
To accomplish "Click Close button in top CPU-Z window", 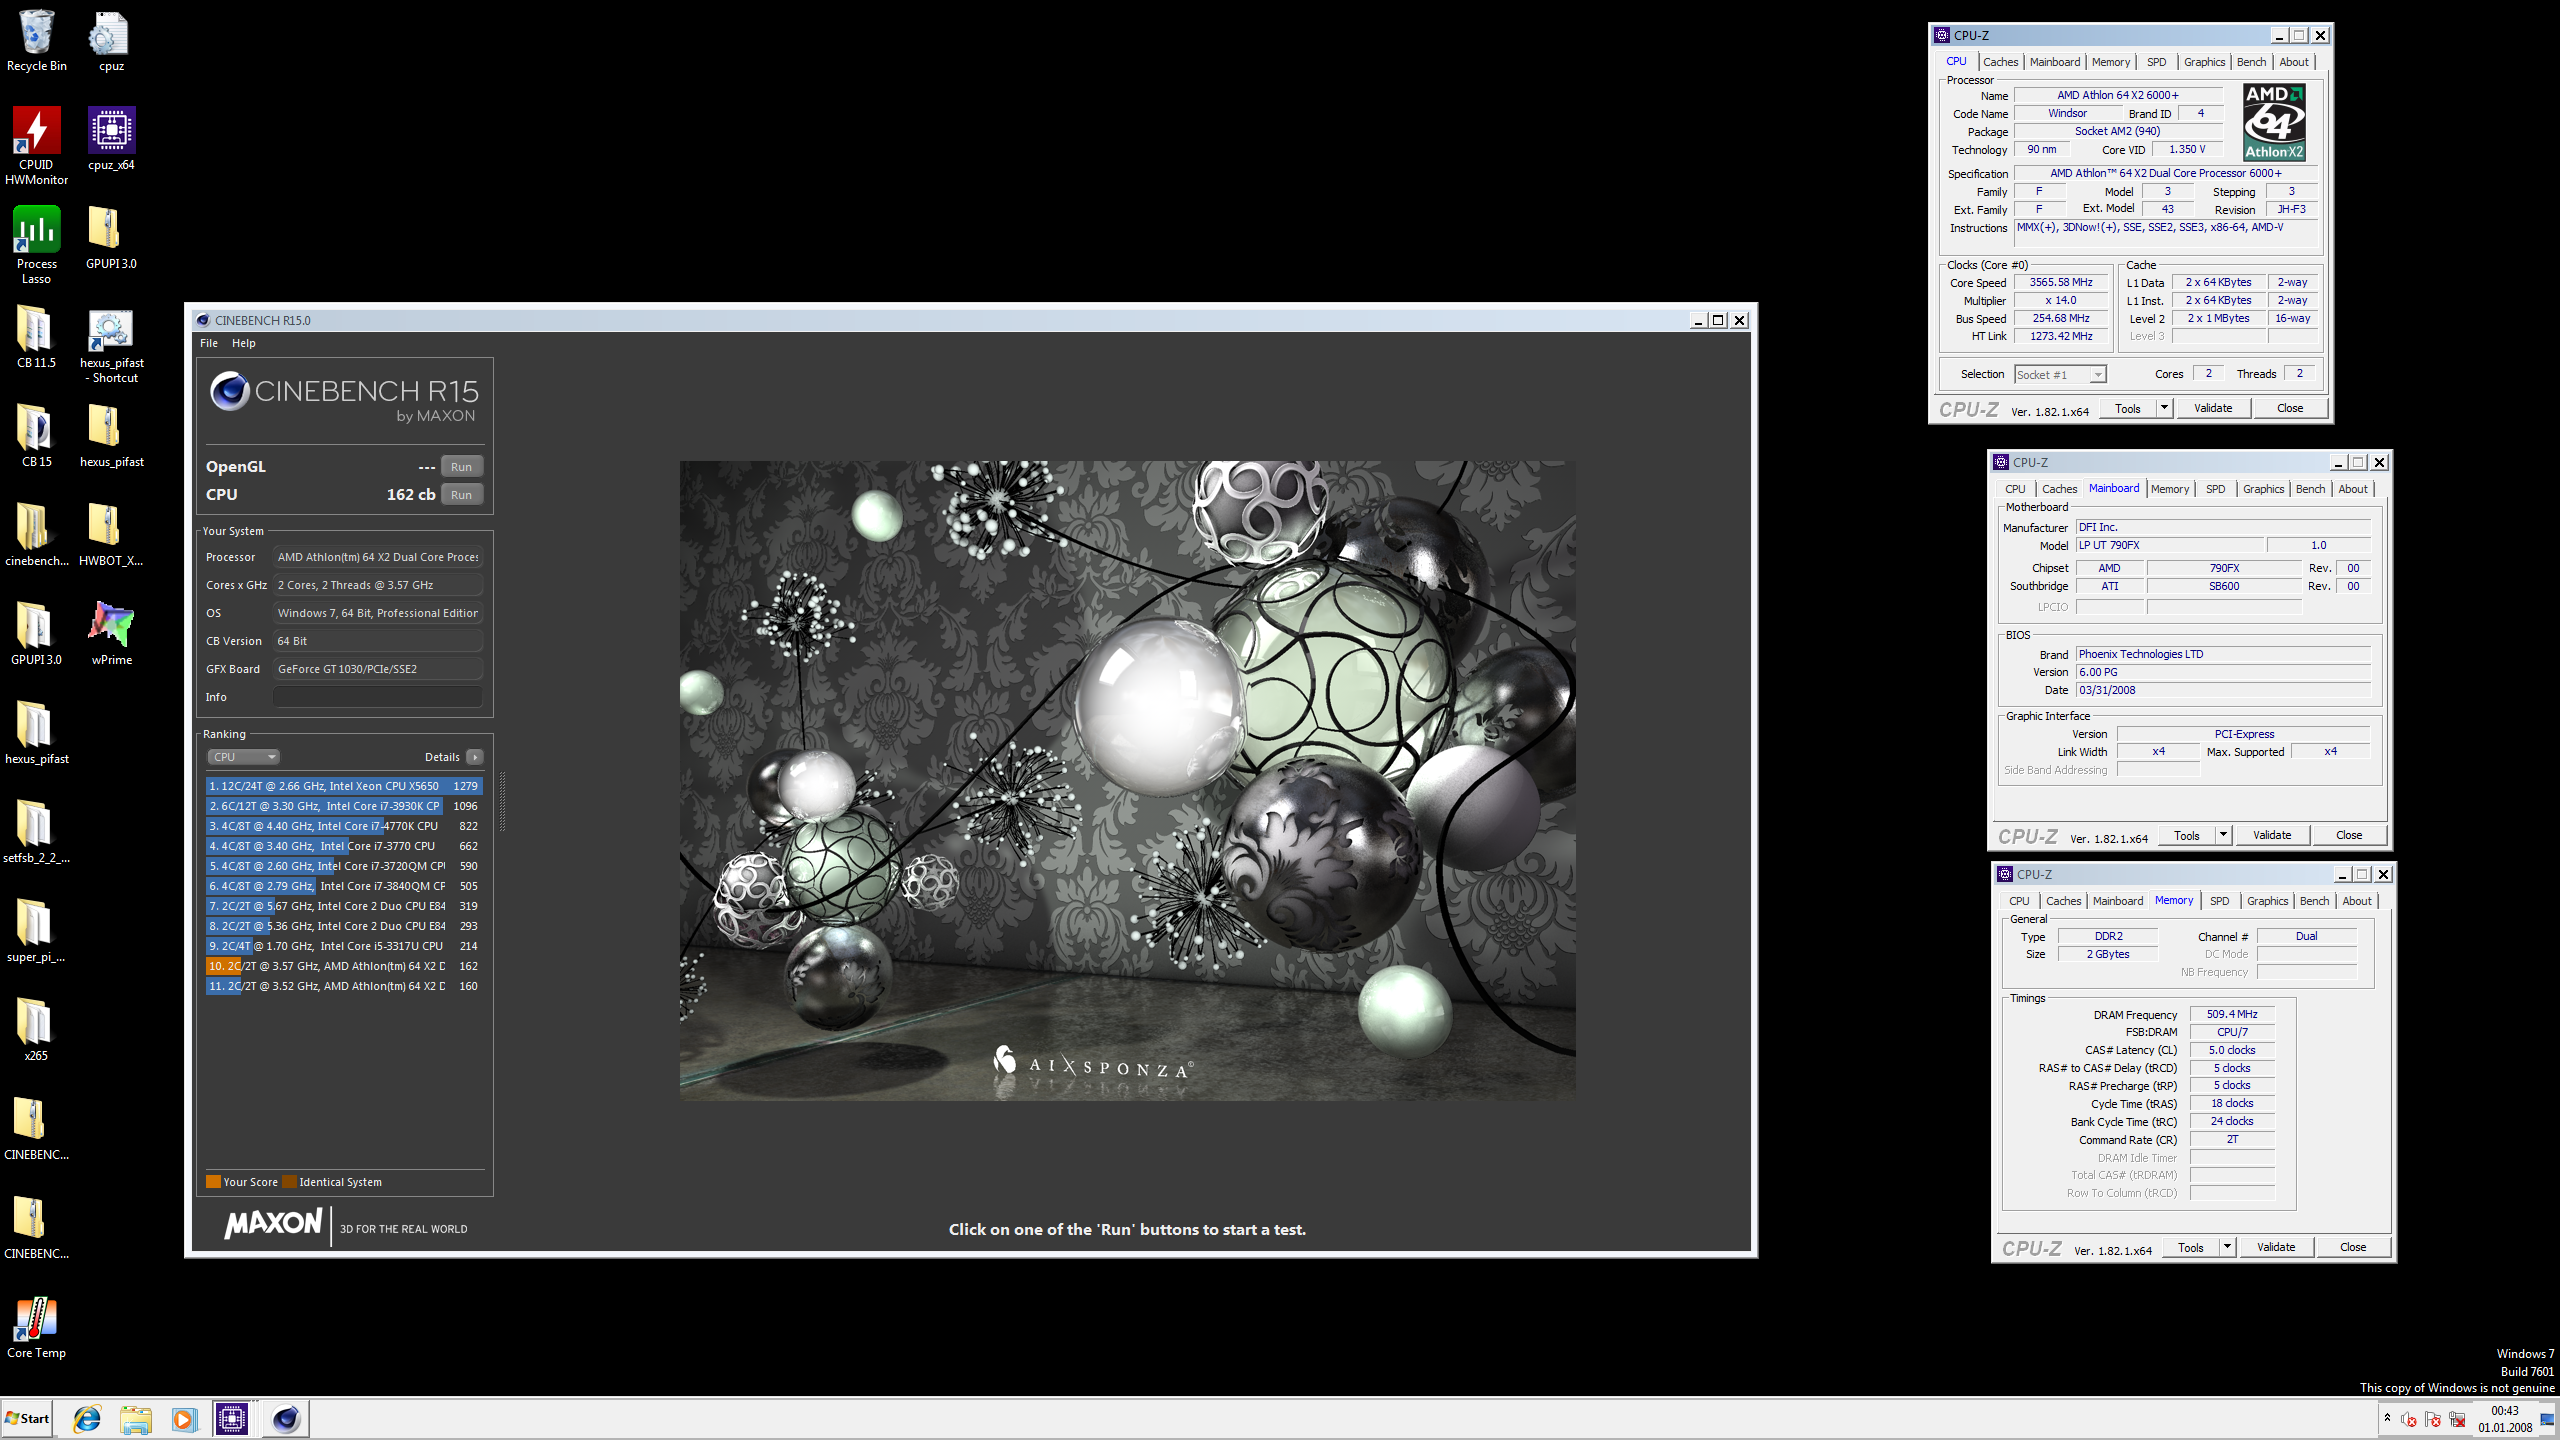I will 2290,408.
